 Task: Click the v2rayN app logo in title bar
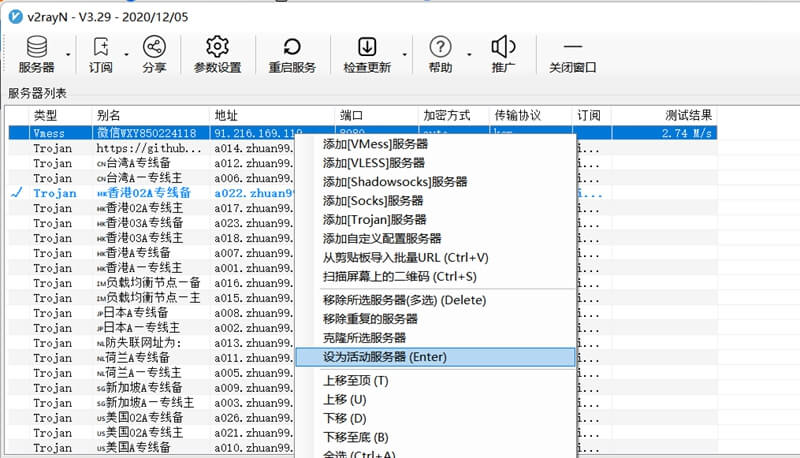pos(15,17)
